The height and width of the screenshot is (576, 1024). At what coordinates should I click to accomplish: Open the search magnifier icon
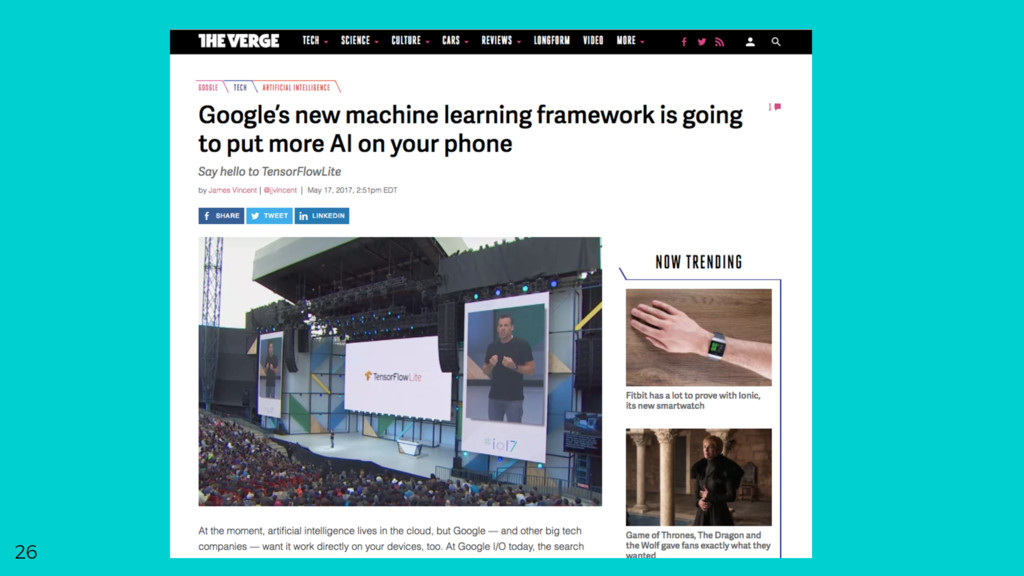[776, 42]
